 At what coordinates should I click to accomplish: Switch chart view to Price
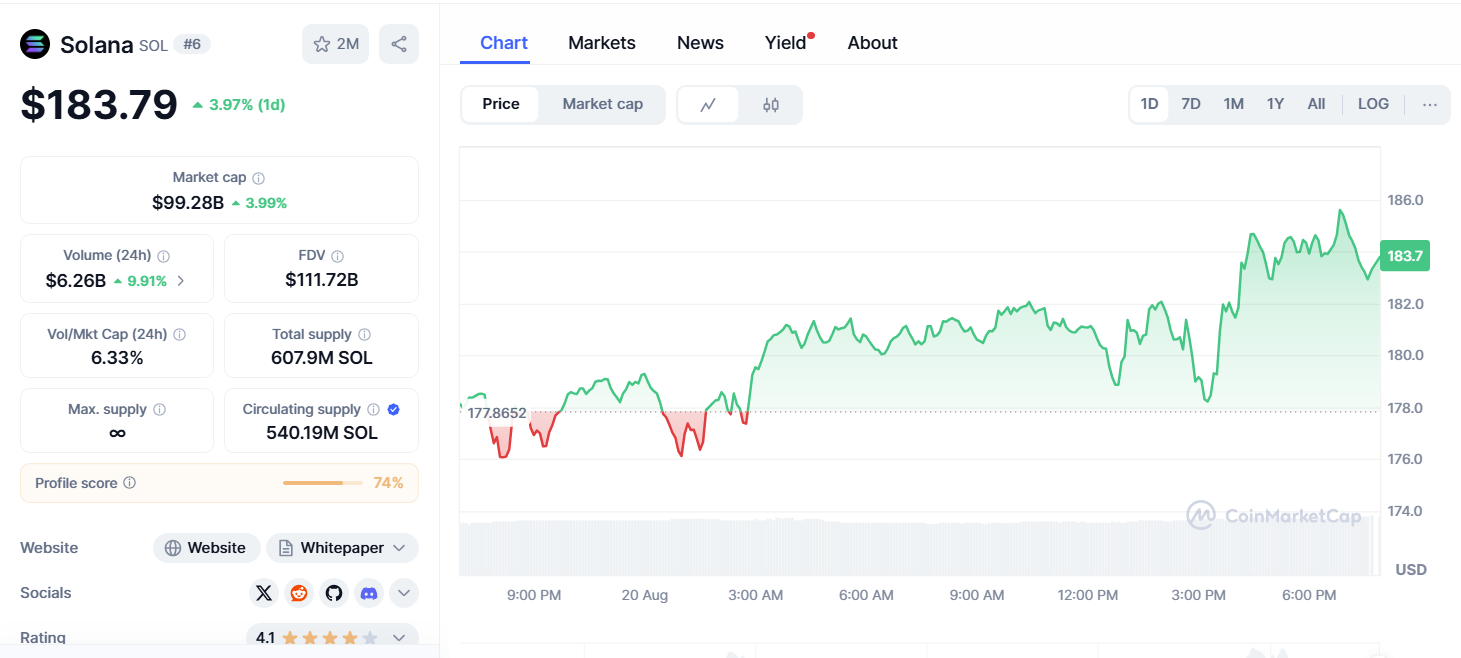(x=500, y=103)
